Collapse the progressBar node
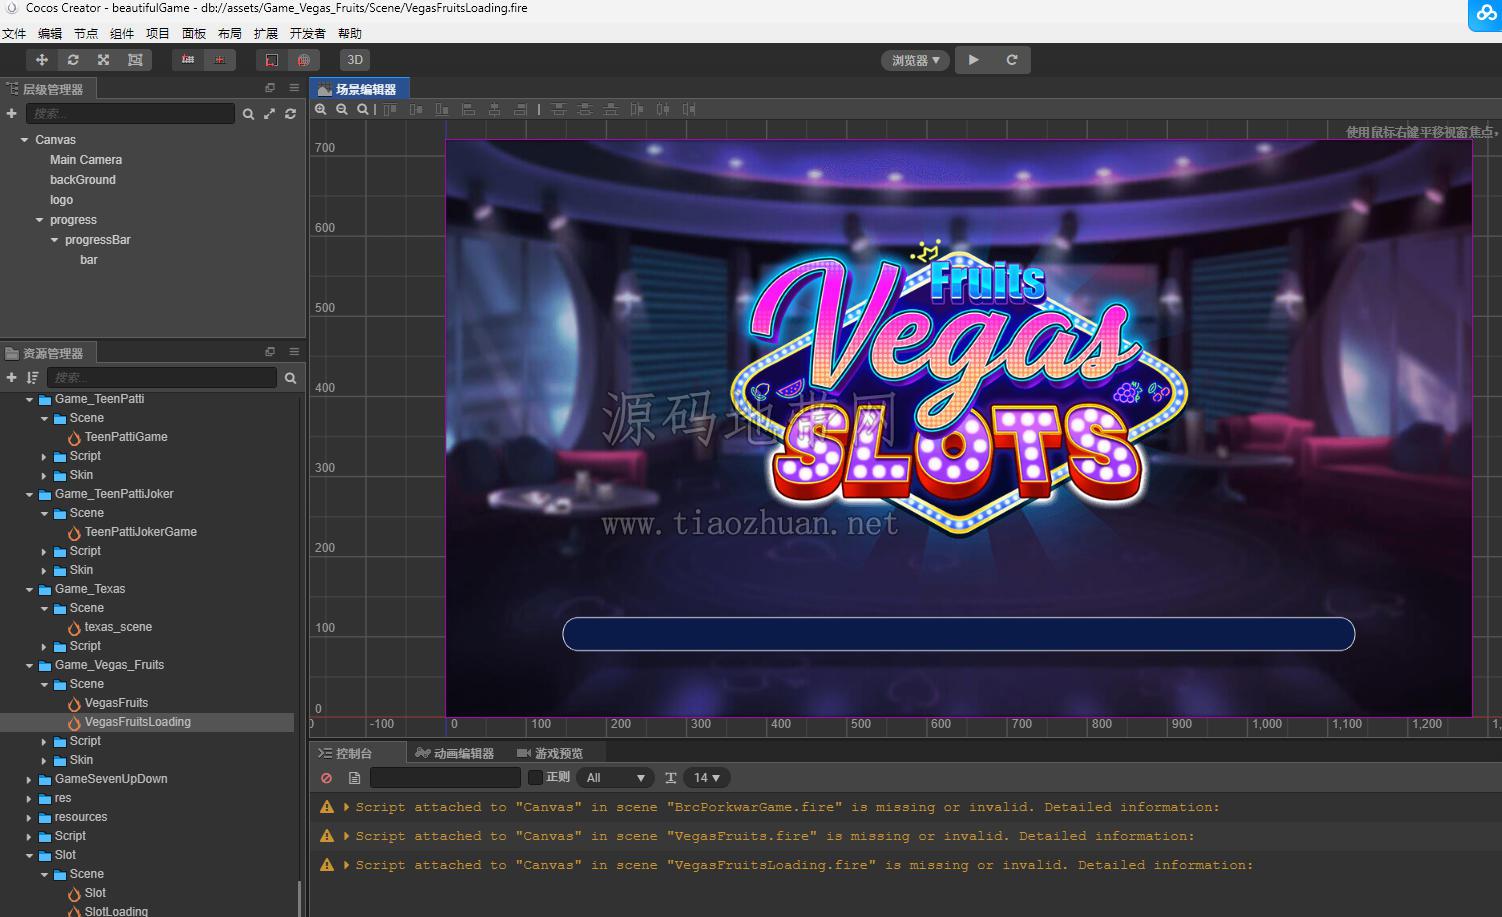The image size is (1502, 917). (54, 240)
